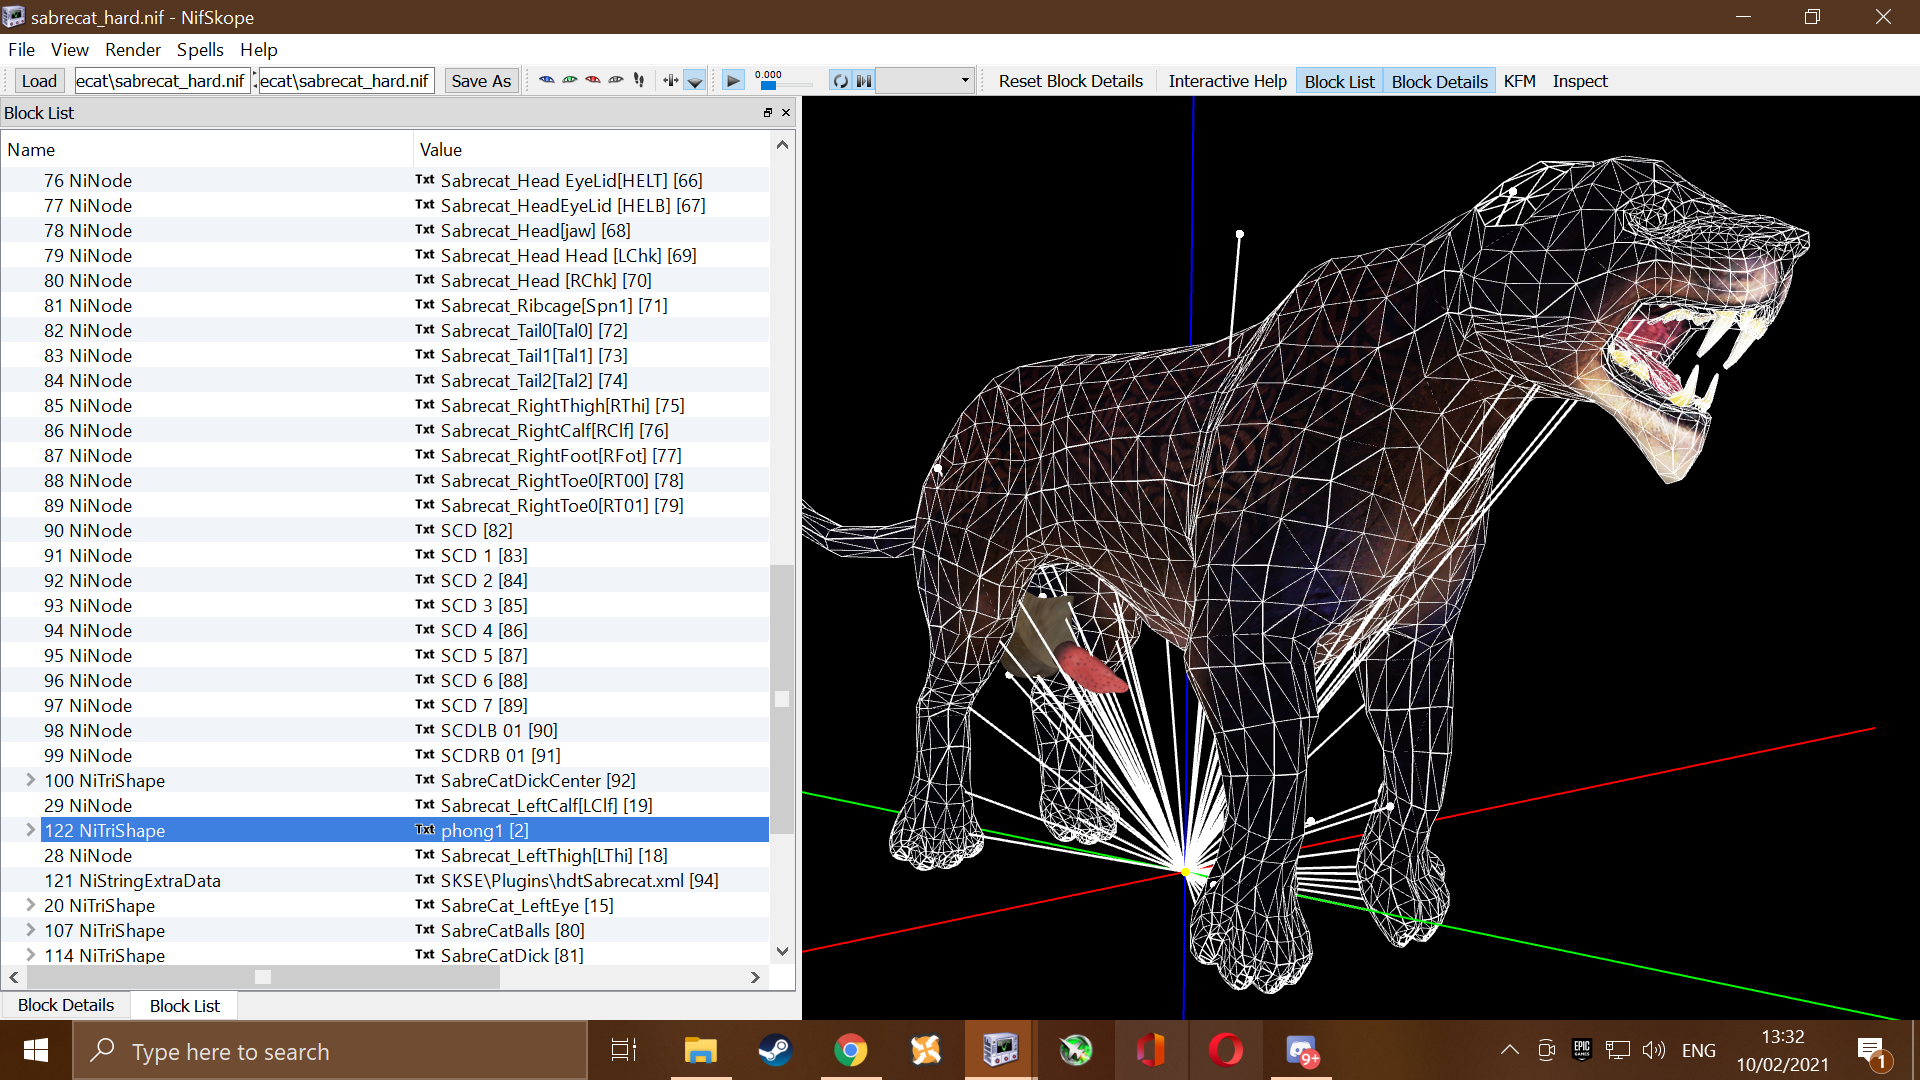Click Txt icon on the phong1 row
Image resolution: width=1920 pixels, height=1080 pixels.
[x=425, y=830]
